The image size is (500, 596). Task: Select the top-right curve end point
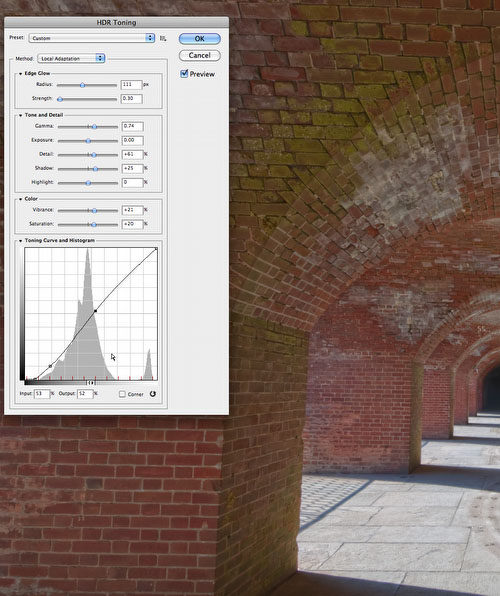pyautogui.click(x=156, y=249)
